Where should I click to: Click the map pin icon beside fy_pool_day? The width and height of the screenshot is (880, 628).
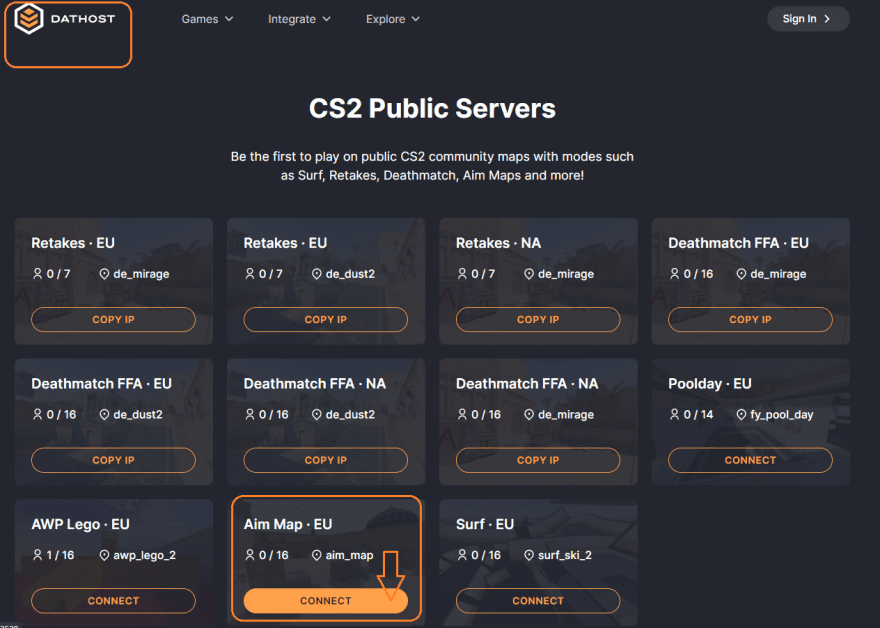(741, 414)
